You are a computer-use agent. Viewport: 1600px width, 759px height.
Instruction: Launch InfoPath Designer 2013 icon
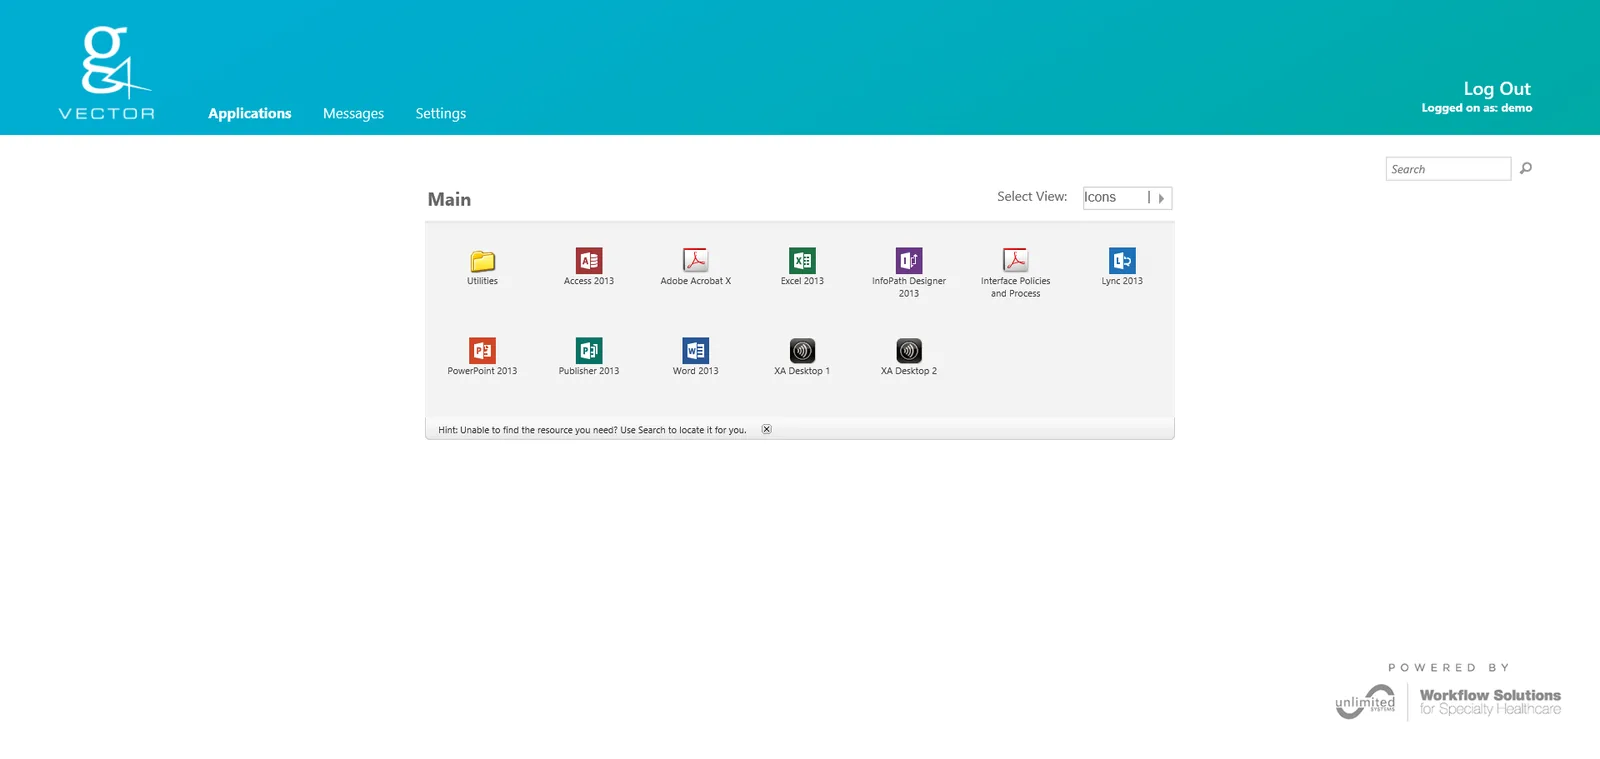(909, 261)
